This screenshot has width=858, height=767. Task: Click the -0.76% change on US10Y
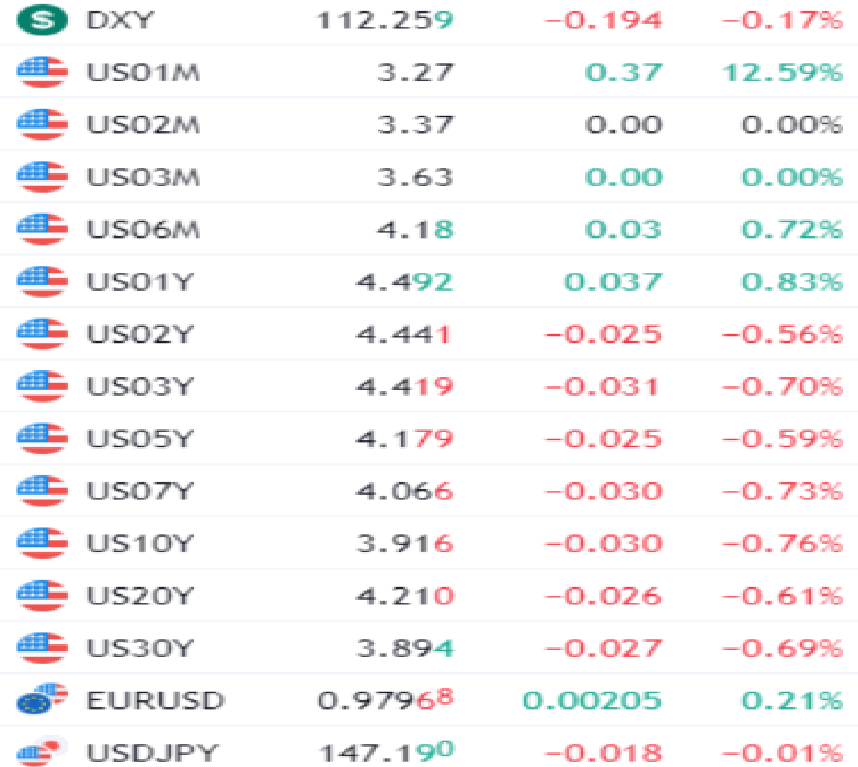tap(782, 543)
